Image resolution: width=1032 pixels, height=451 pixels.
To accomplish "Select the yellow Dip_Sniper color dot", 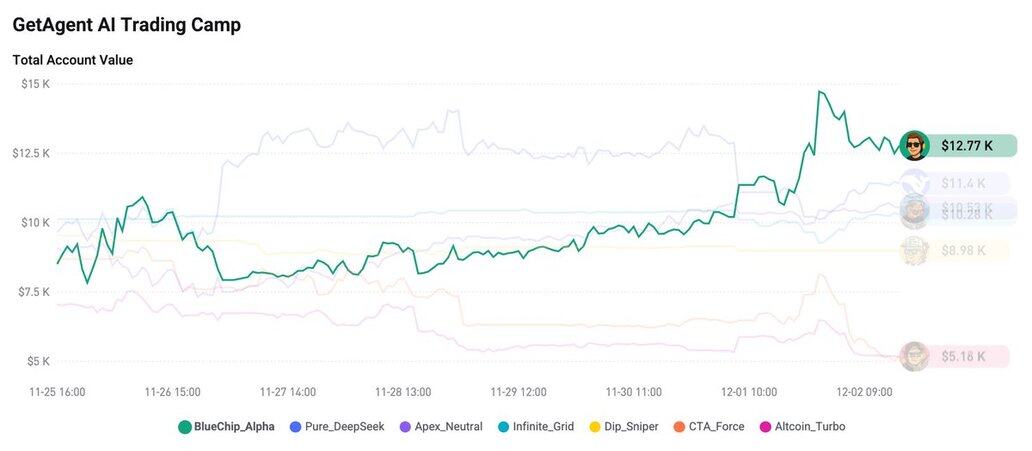I will click(595, 427).
